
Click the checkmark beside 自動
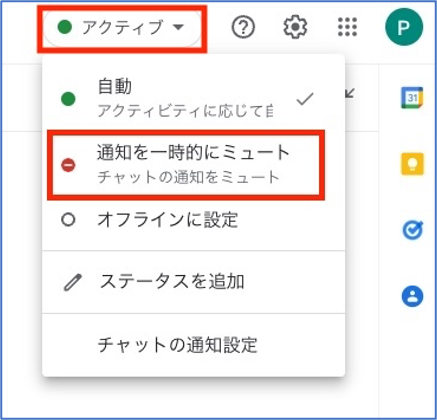[305, 99]
